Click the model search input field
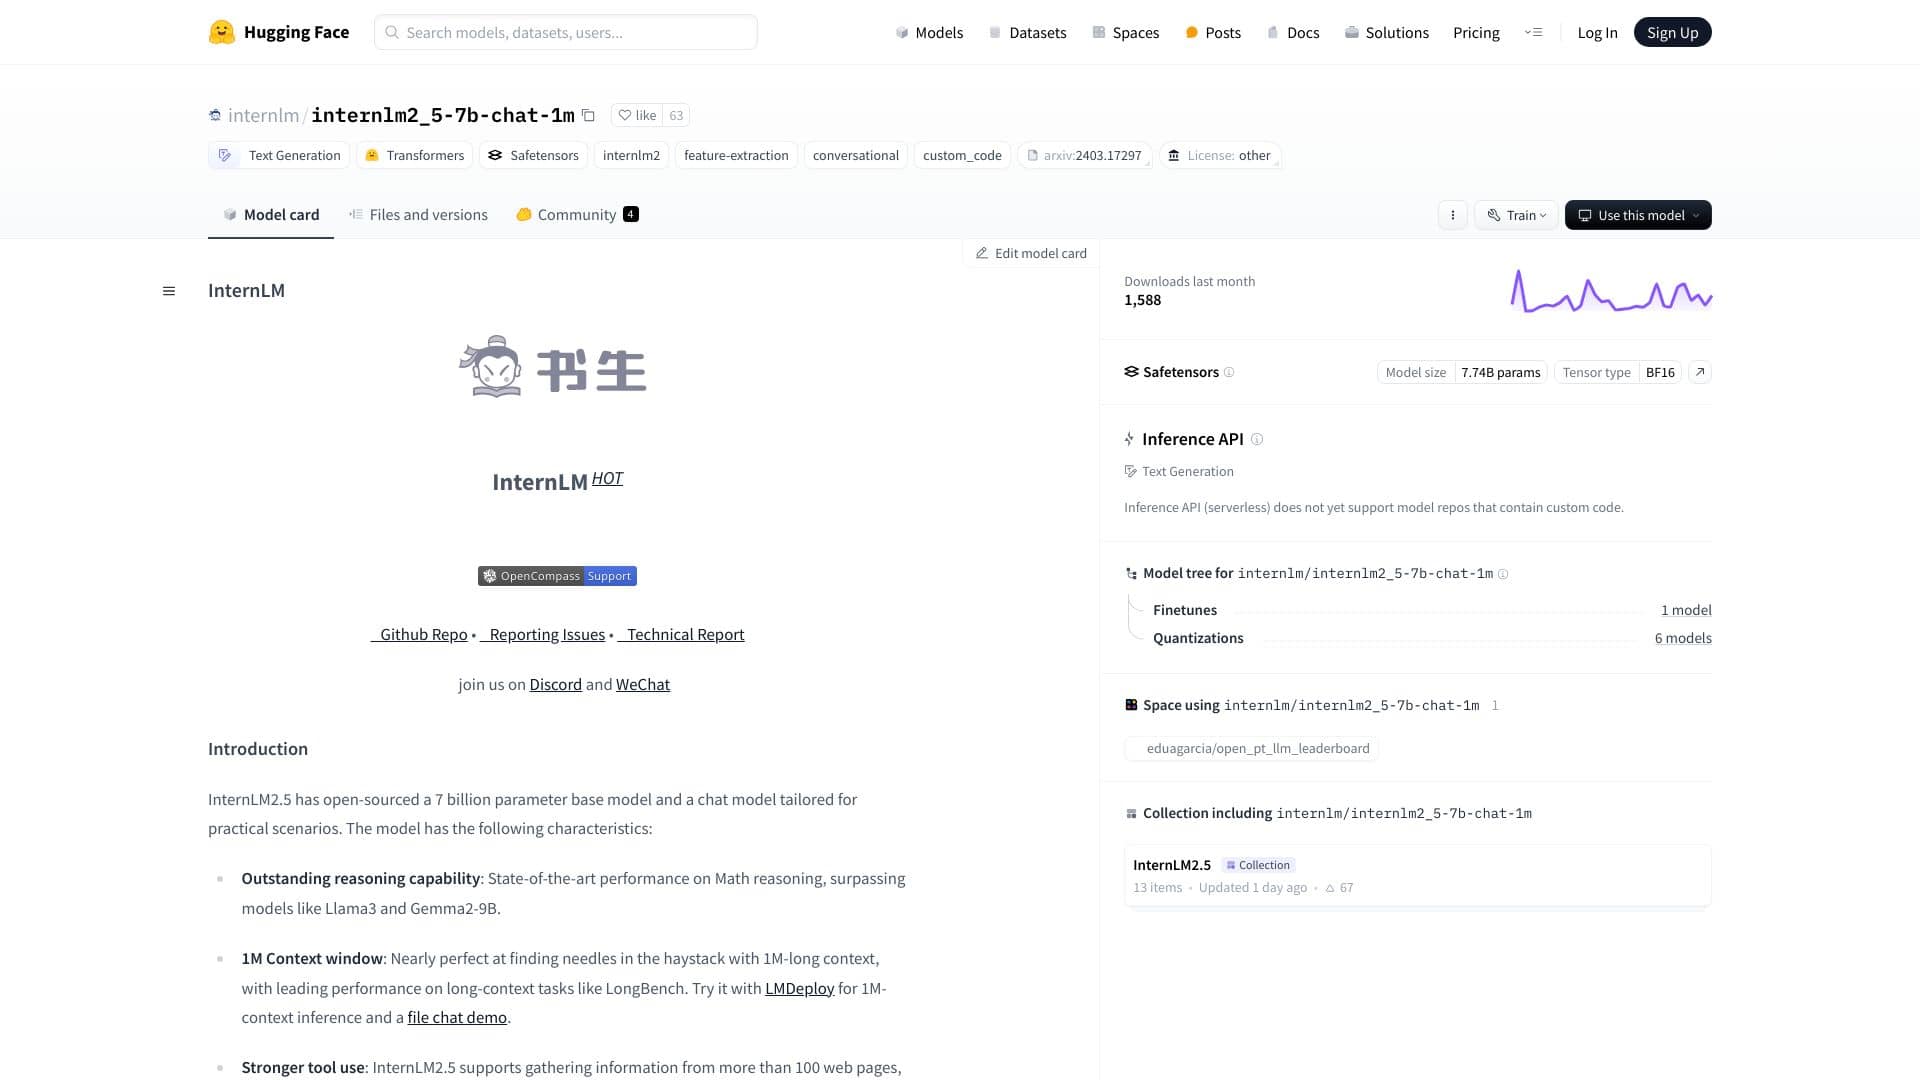Viewport: 1920px width, 1080px height. [565, 32]
